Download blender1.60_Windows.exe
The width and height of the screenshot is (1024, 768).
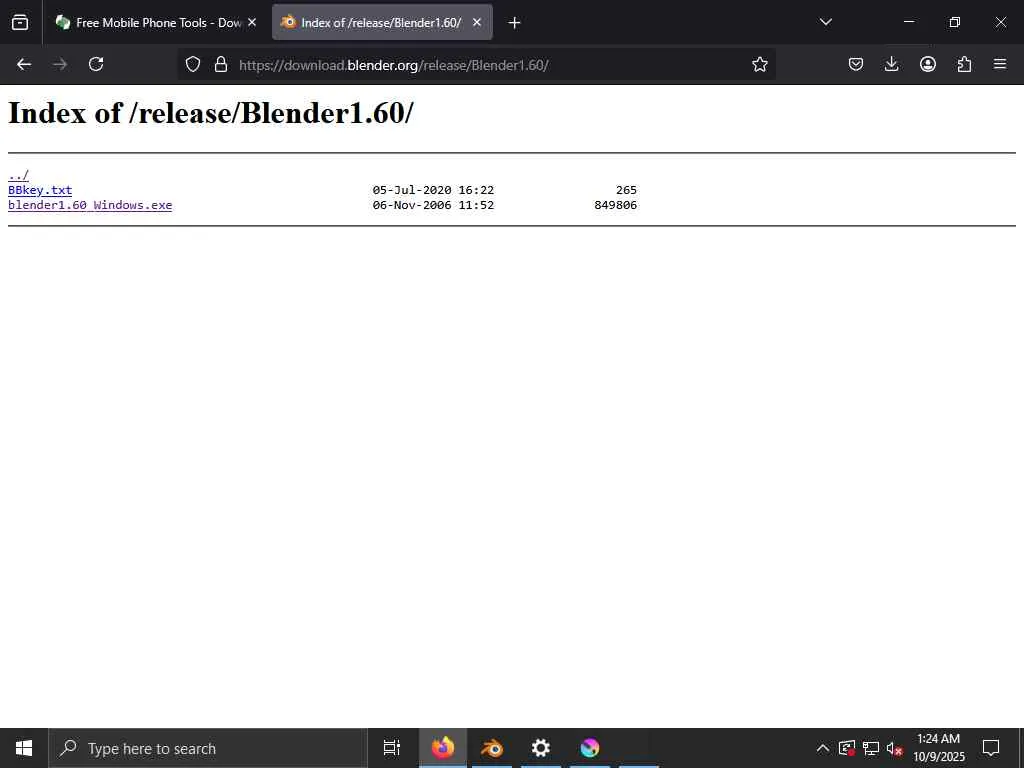[x=90, y=205]
